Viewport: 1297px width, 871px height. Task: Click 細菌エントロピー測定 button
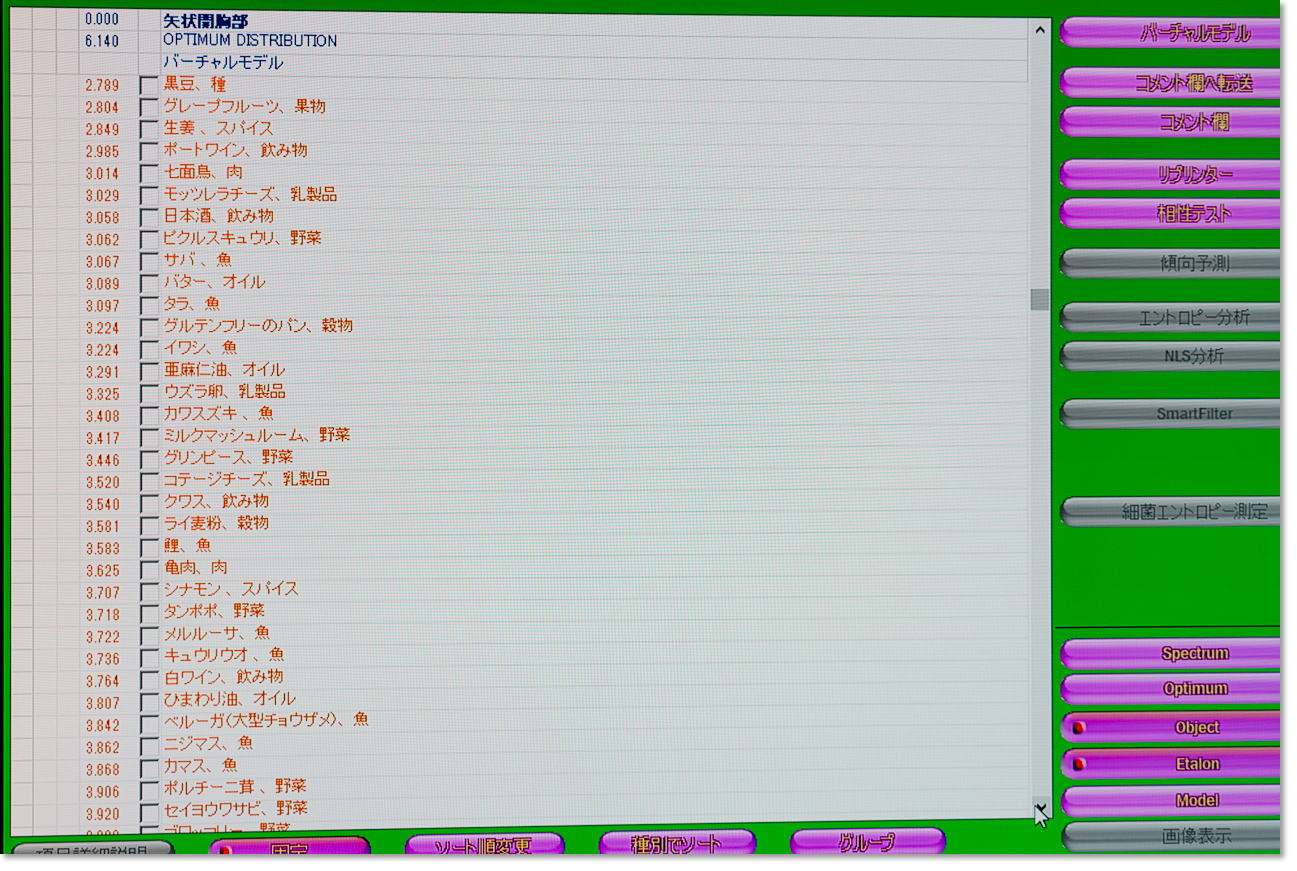(1171, 512)
